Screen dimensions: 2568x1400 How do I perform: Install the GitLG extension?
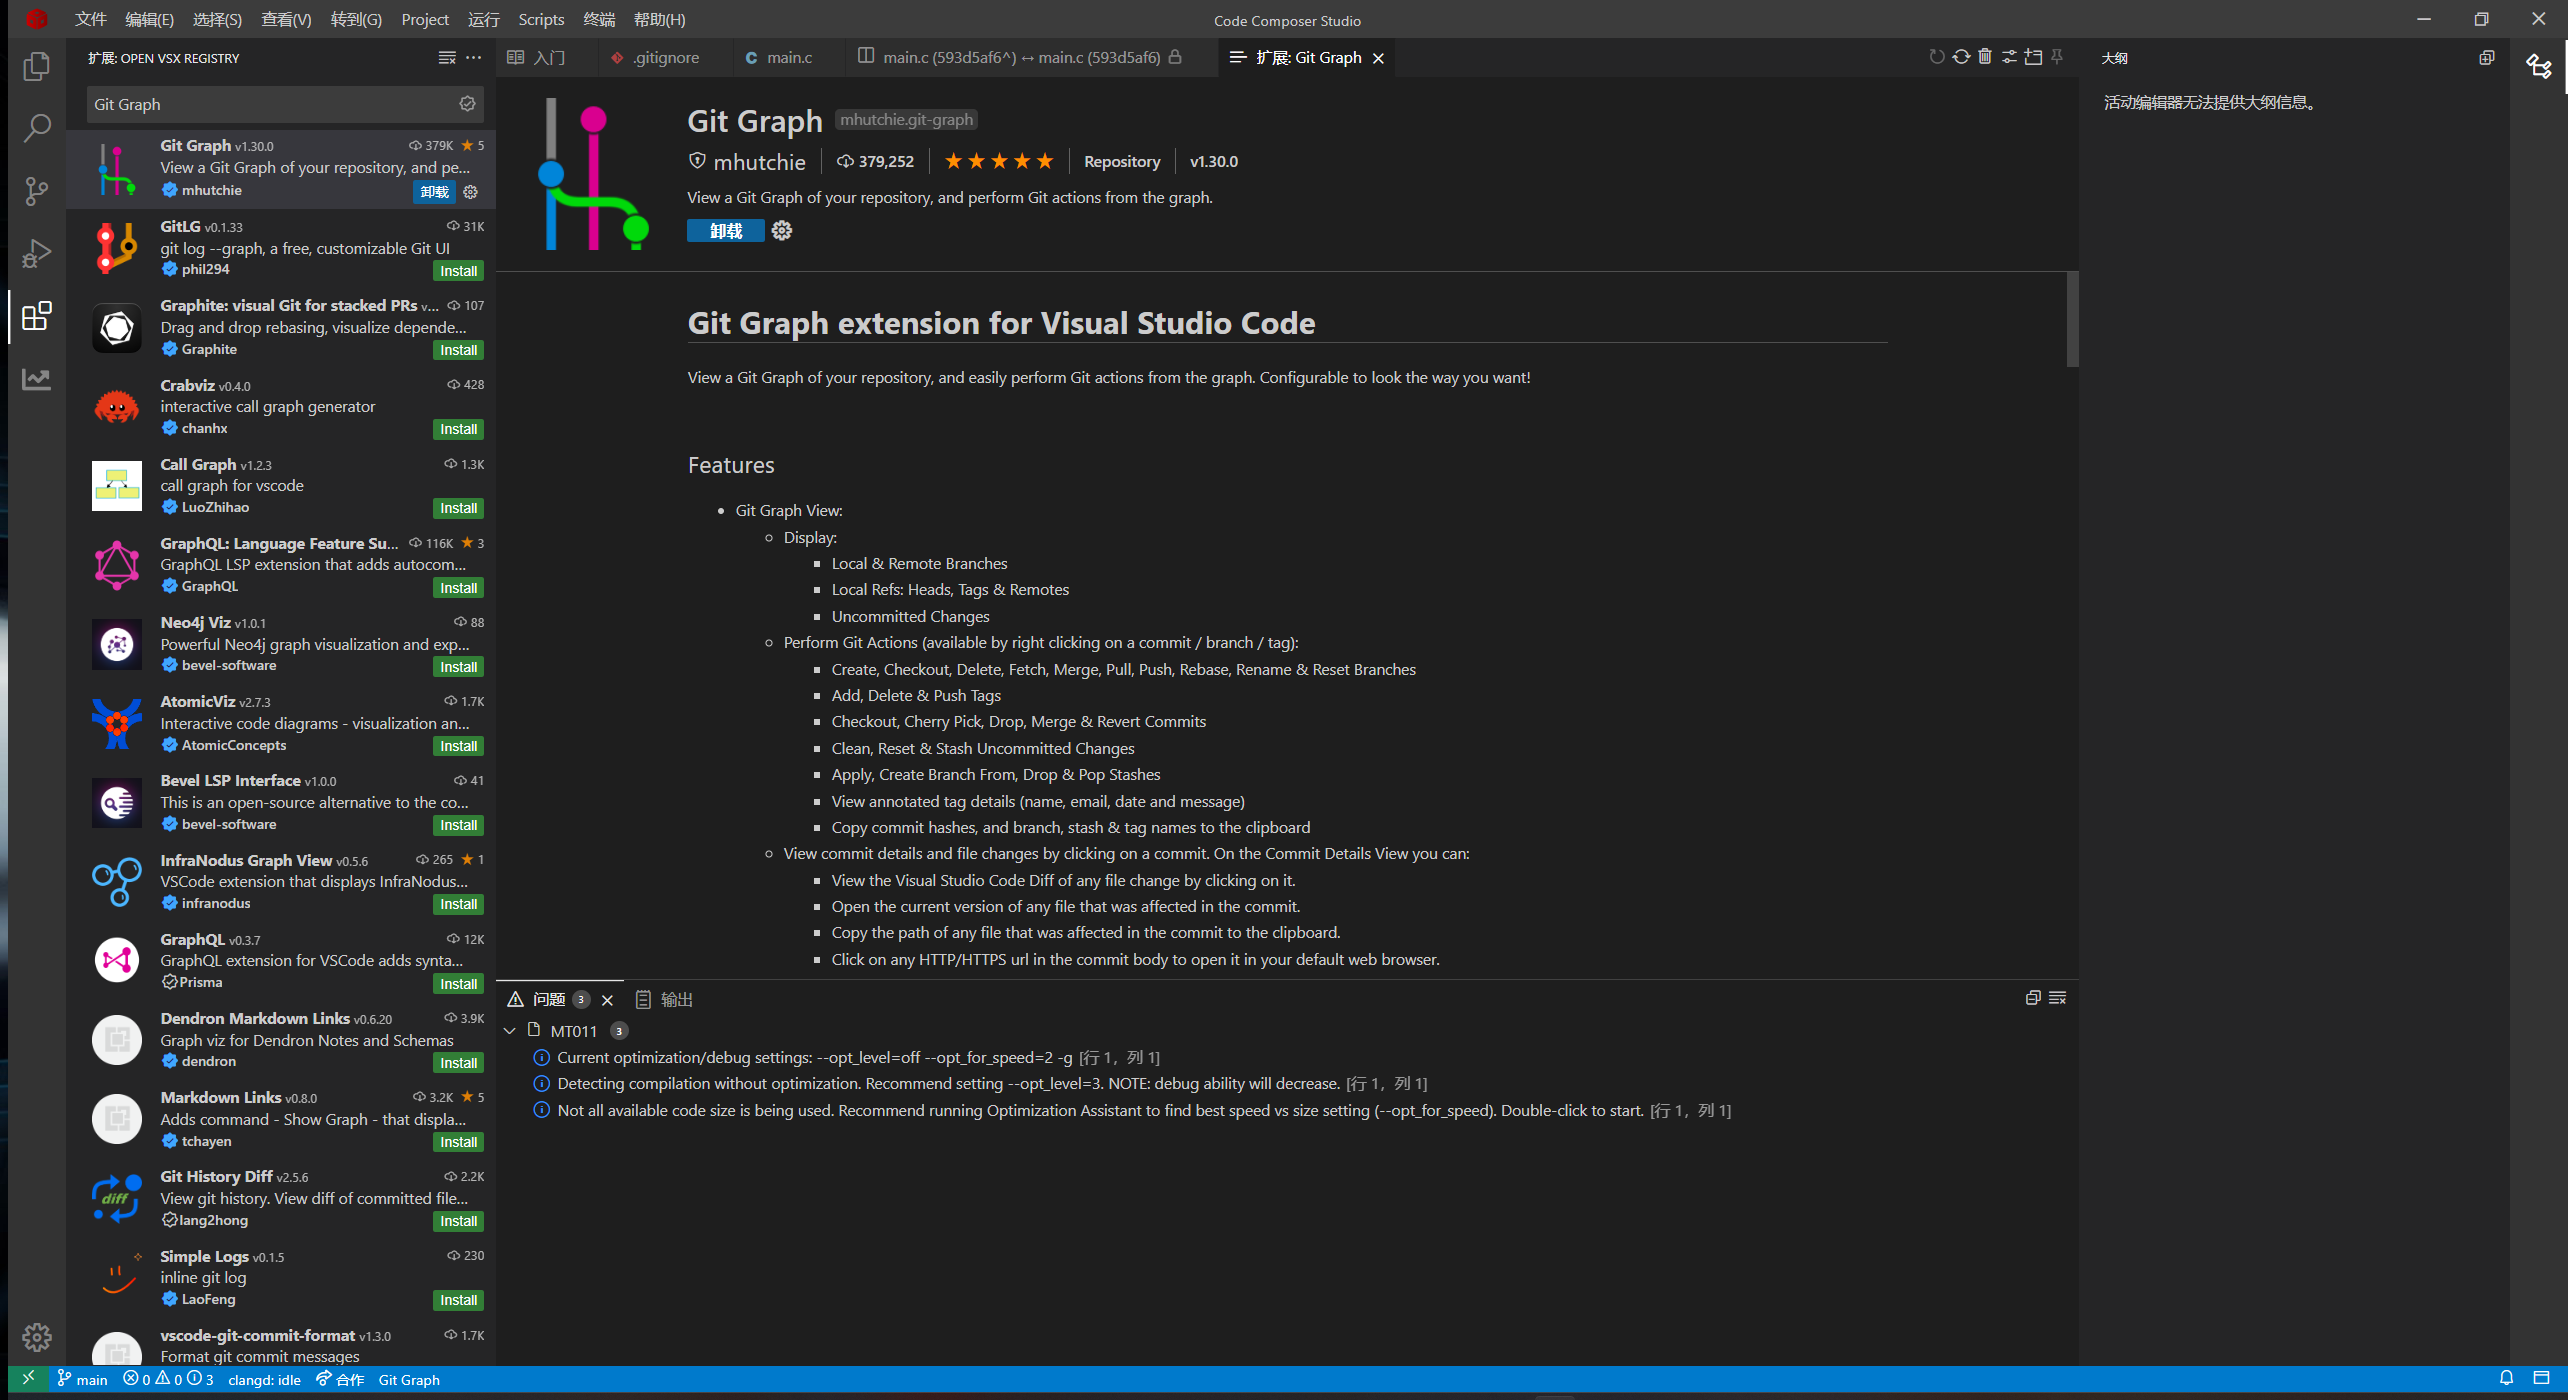(x=458, y=271)
